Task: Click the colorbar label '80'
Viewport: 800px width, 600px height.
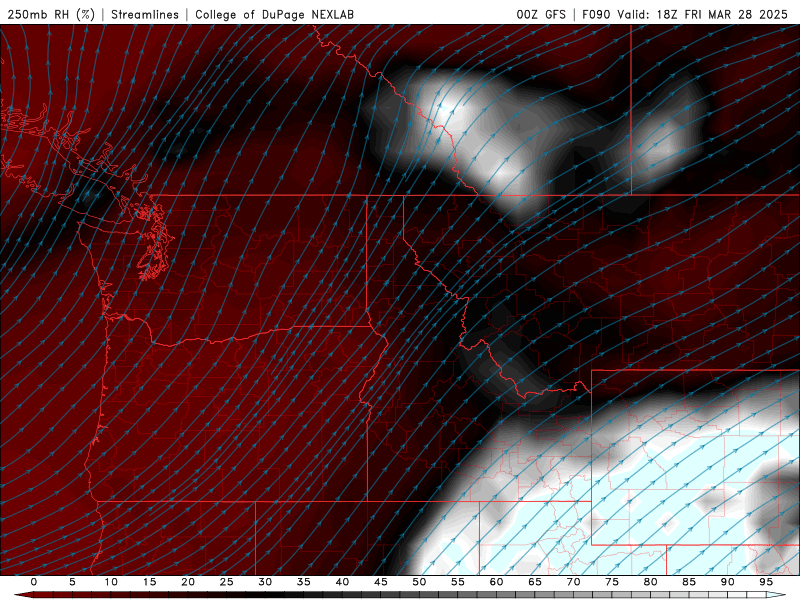Action: tap(651, 582)
